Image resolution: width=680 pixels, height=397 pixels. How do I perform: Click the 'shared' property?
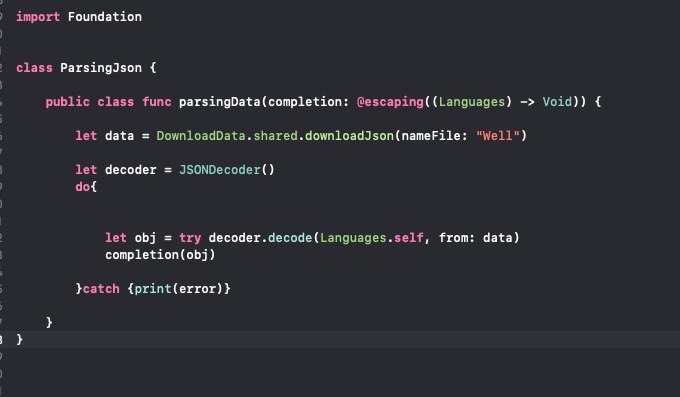click(275, 136)
